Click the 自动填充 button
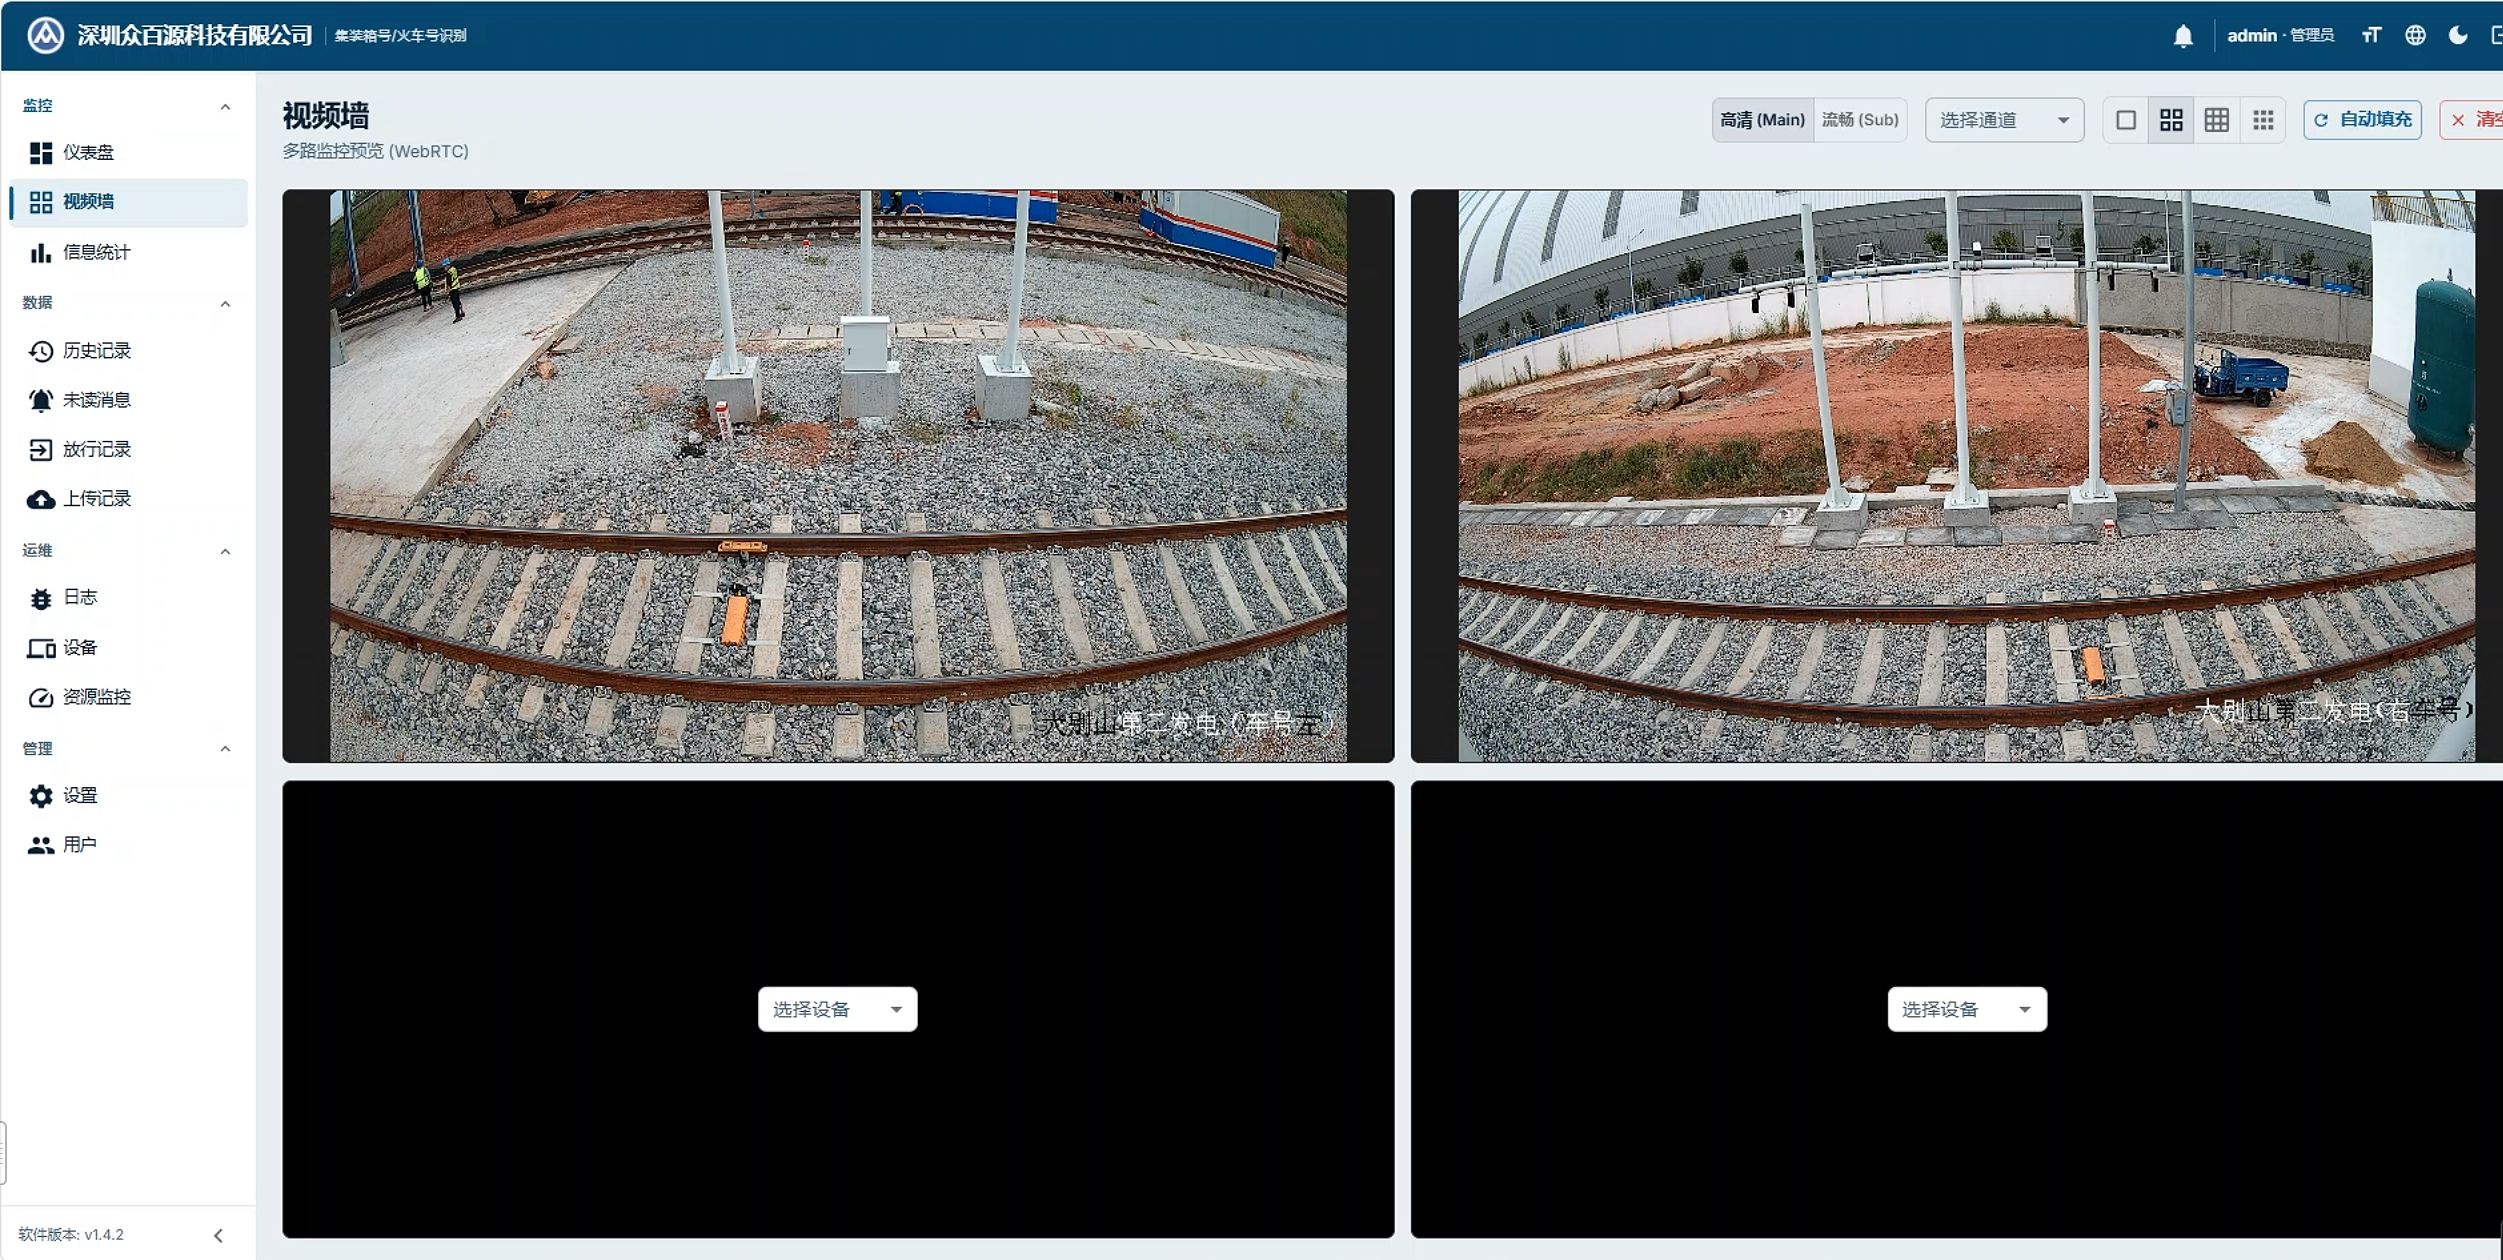Screen dimensions: 2503x1260 2362,120
